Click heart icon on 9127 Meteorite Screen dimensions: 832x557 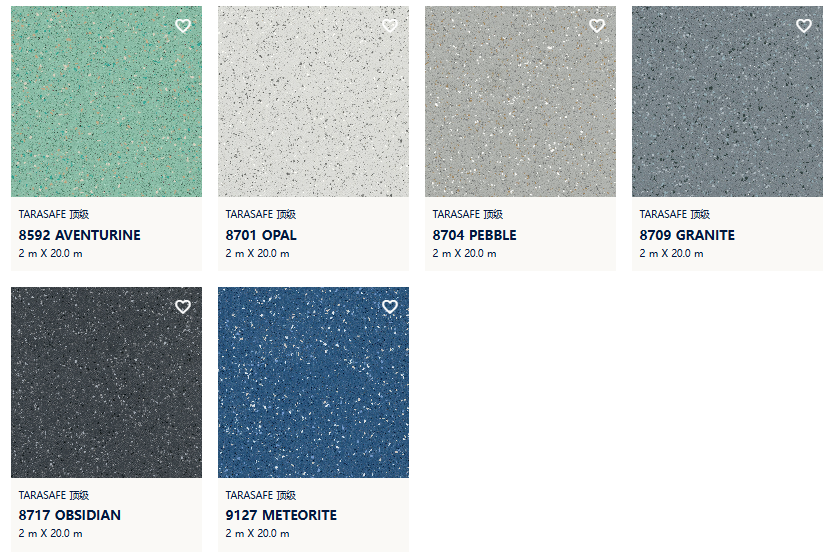coord(390,307)
